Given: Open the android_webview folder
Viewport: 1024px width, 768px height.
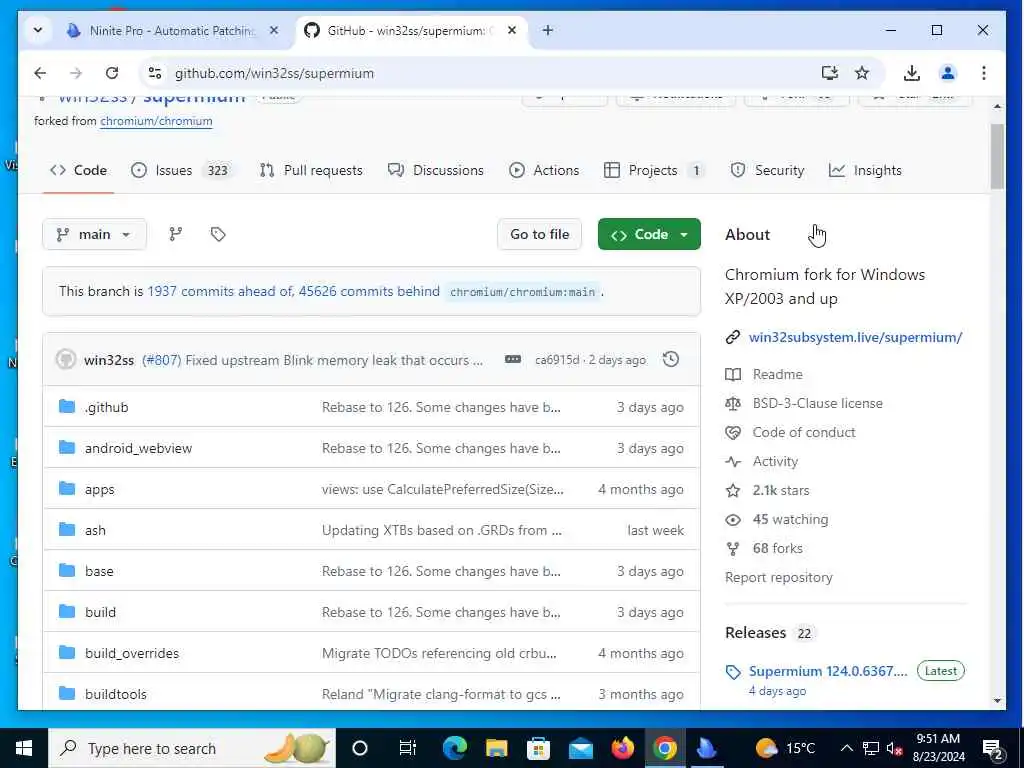Looking at the screenshot, I should (x=138, y=449).
